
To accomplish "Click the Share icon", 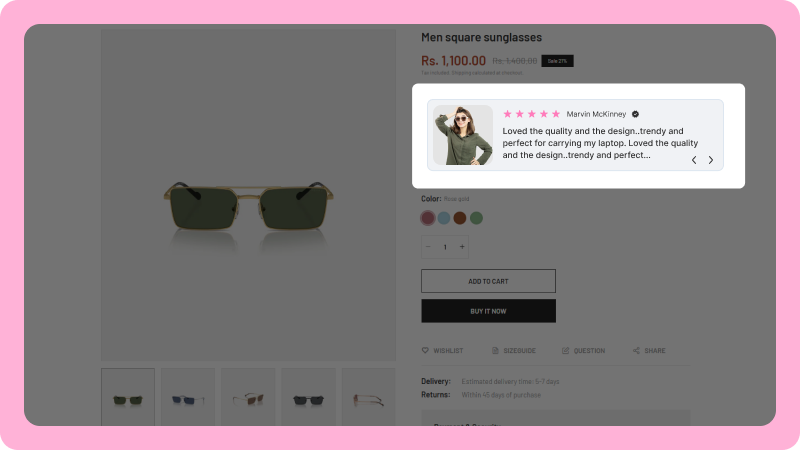I will pos(636,351).
